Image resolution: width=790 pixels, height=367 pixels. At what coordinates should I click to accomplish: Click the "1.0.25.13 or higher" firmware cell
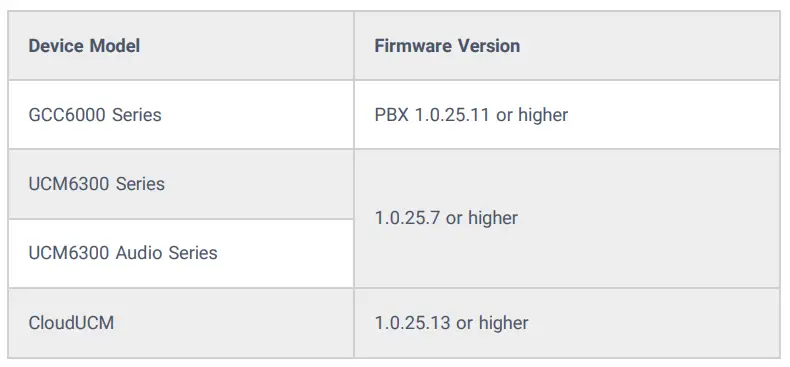567,323
